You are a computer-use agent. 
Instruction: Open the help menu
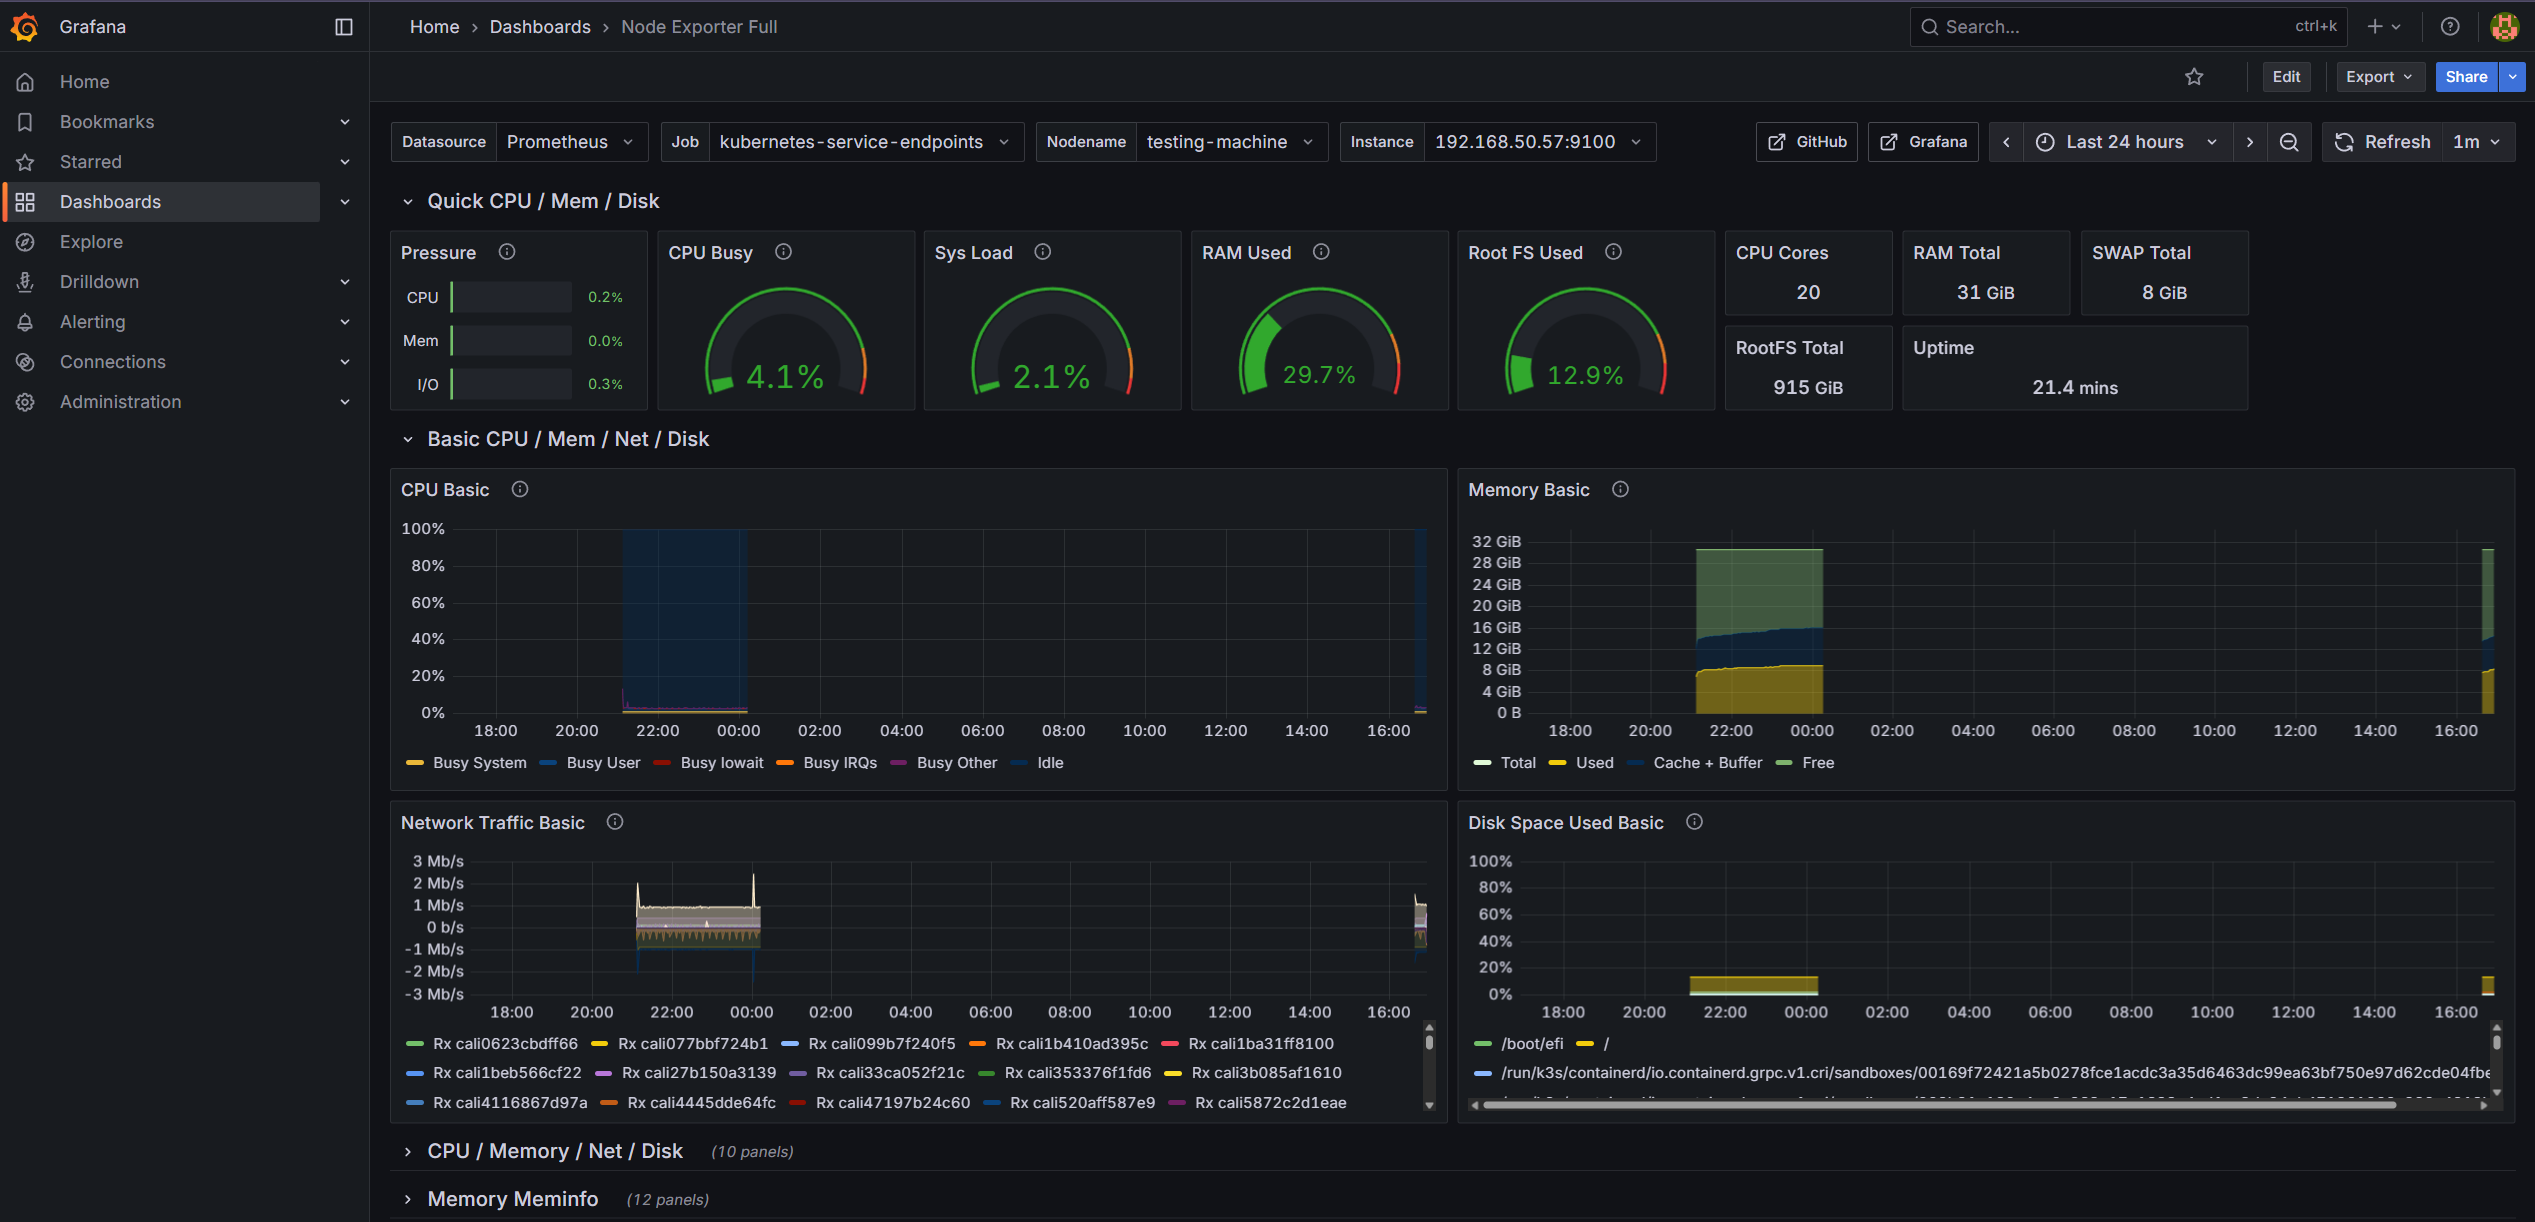[2449, 26]
